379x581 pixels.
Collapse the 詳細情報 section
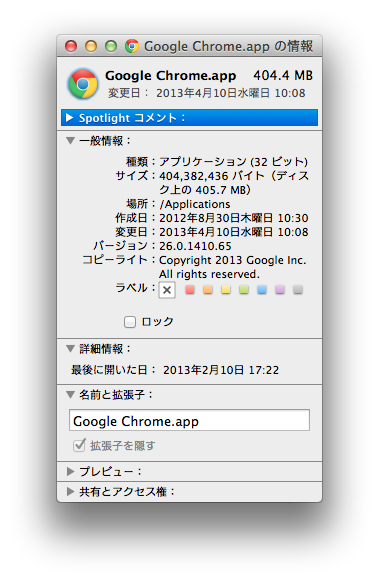(x=70, y=349)
